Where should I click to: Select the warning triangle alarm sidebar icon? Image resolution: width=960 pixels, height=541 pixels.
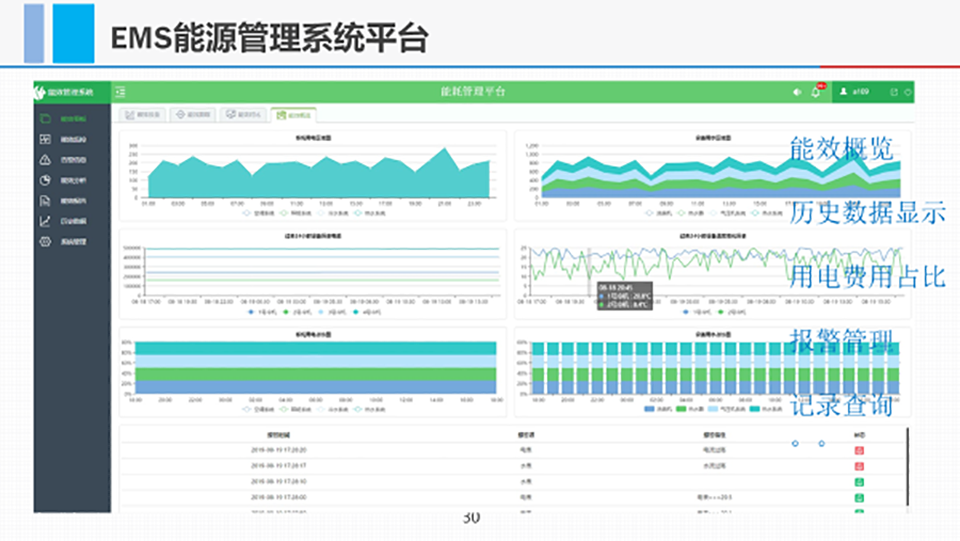pyautogui.click(x=45, y=160)
